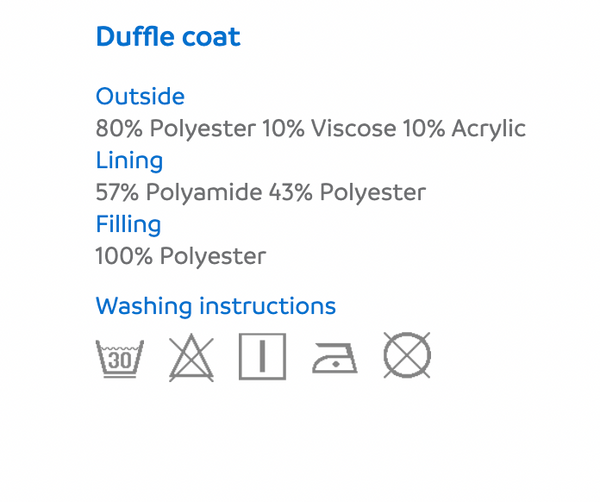Click the do not bleach triangle icon
The image size is (600, 502).
click(191, 357)
